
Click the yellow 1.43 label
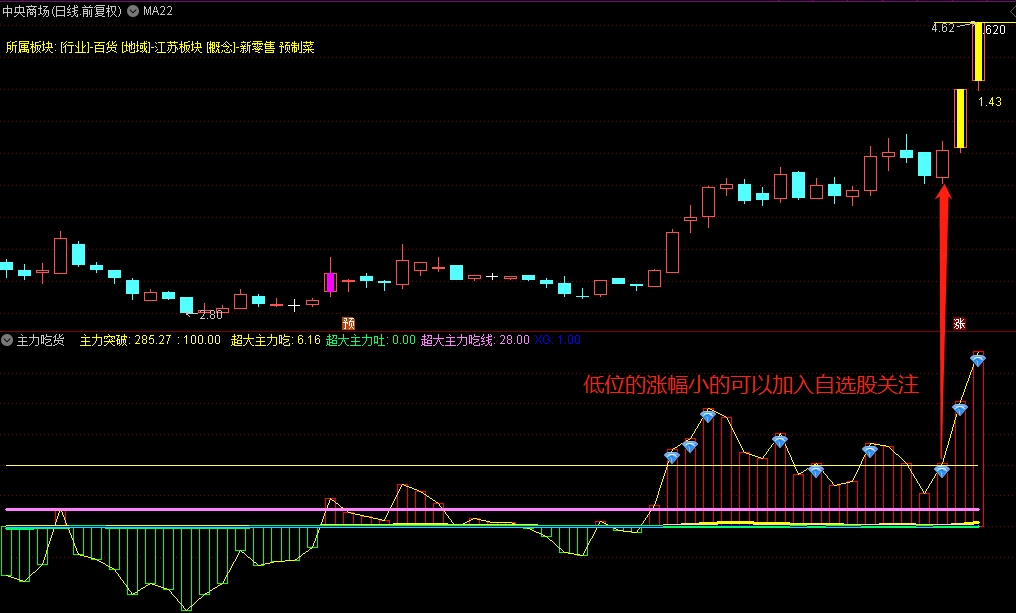tap(989, 102)
